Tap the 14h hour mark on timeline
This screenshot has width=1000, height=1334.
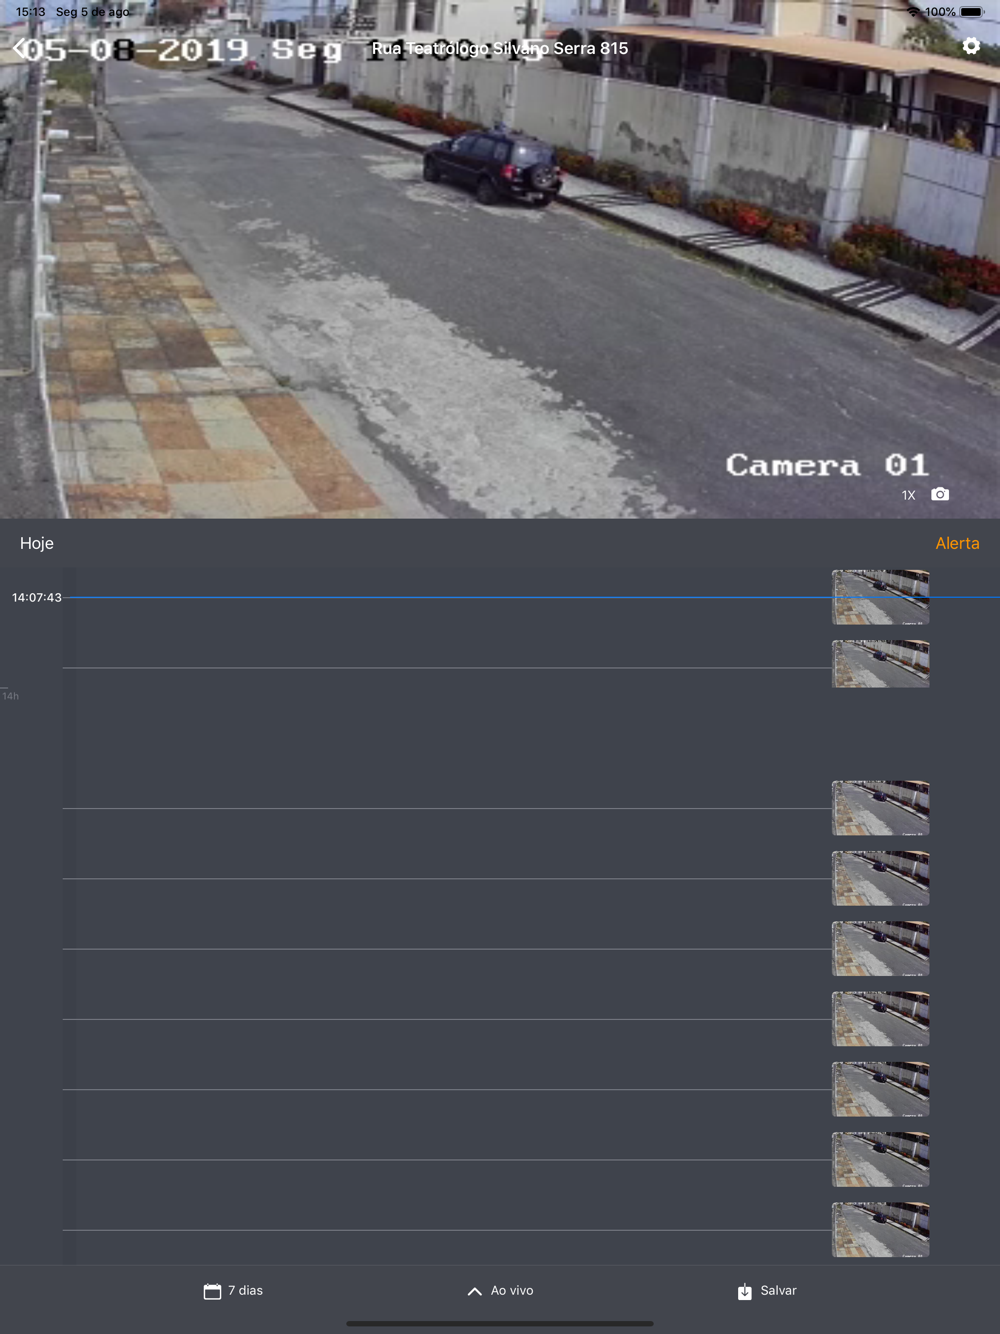click(x=11, y=696)
